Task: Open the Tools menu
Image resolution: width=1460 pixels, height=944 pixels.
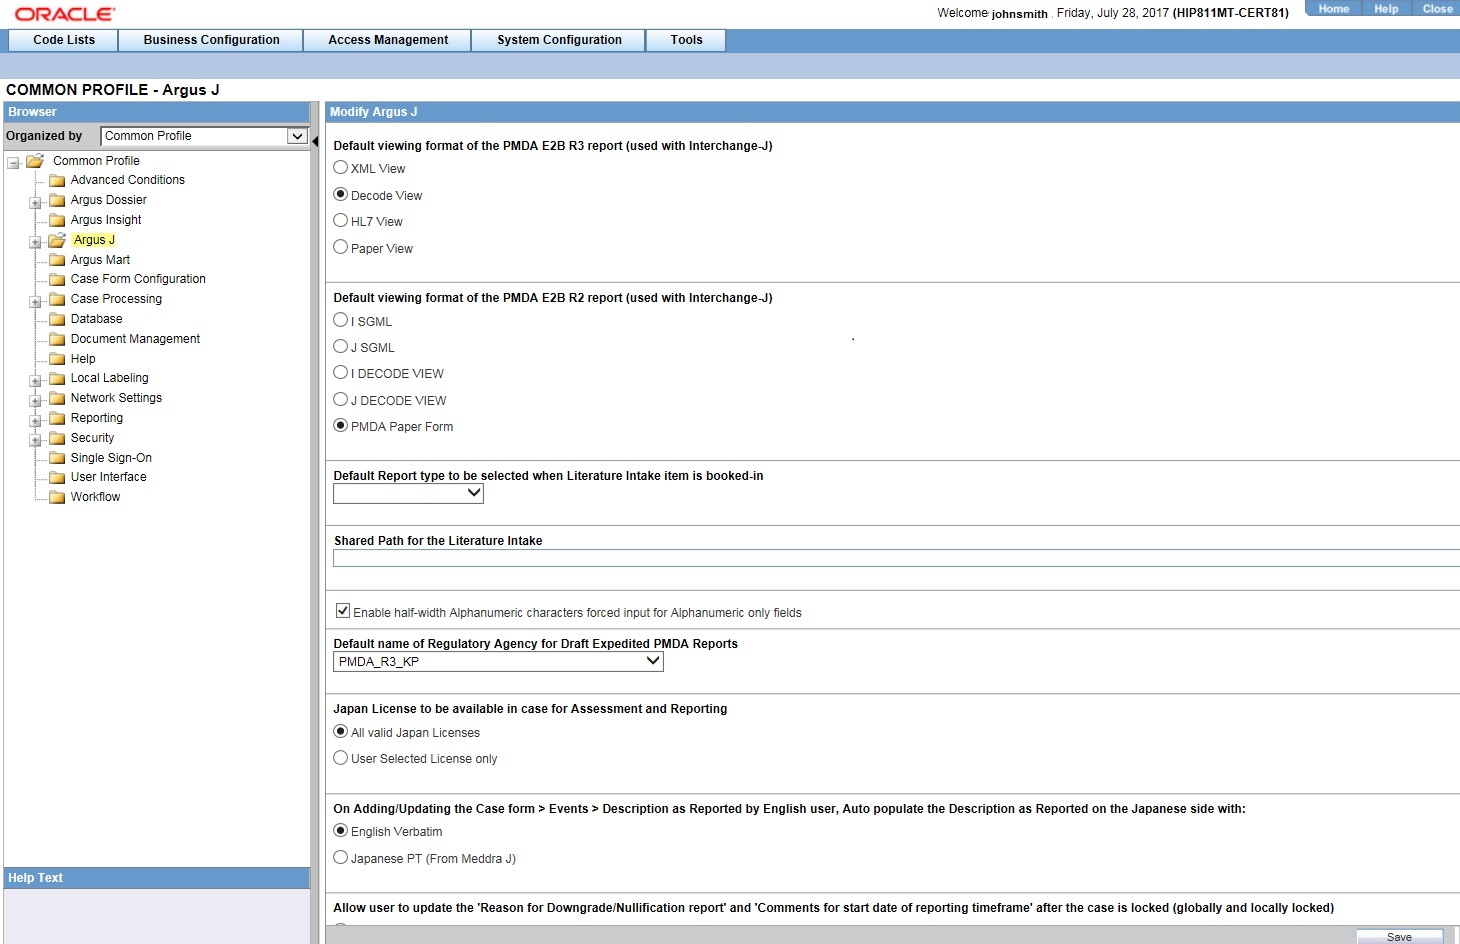Action: (x=686, y=40)
